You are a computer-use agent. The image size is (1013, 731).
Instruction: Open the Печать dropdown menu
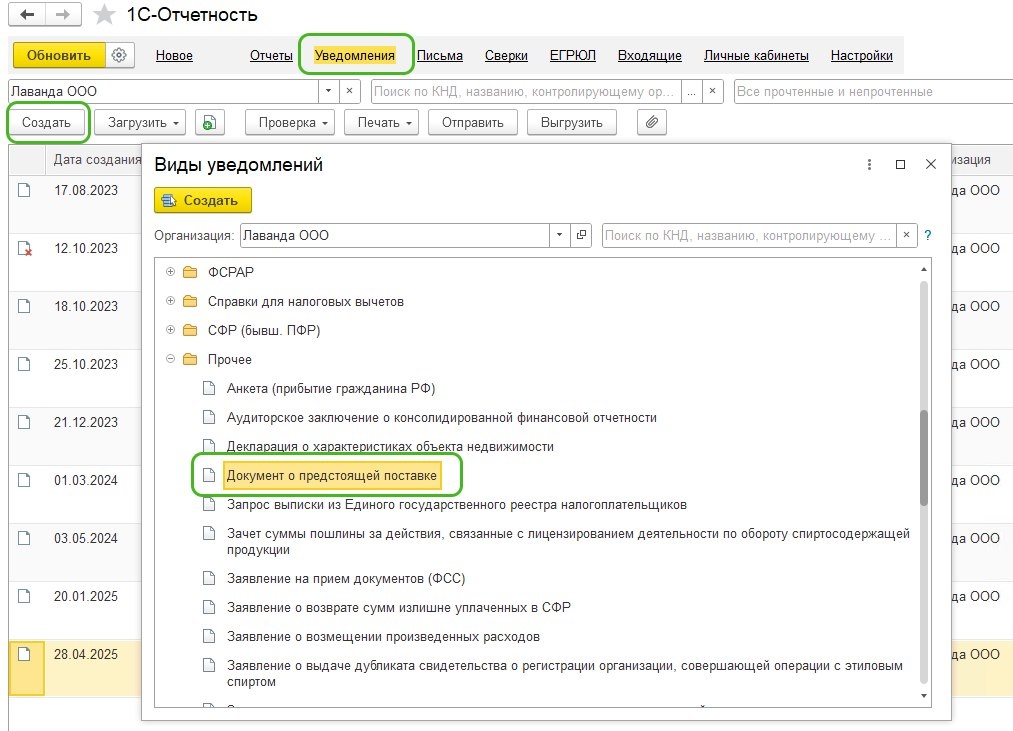coord(382,122)
